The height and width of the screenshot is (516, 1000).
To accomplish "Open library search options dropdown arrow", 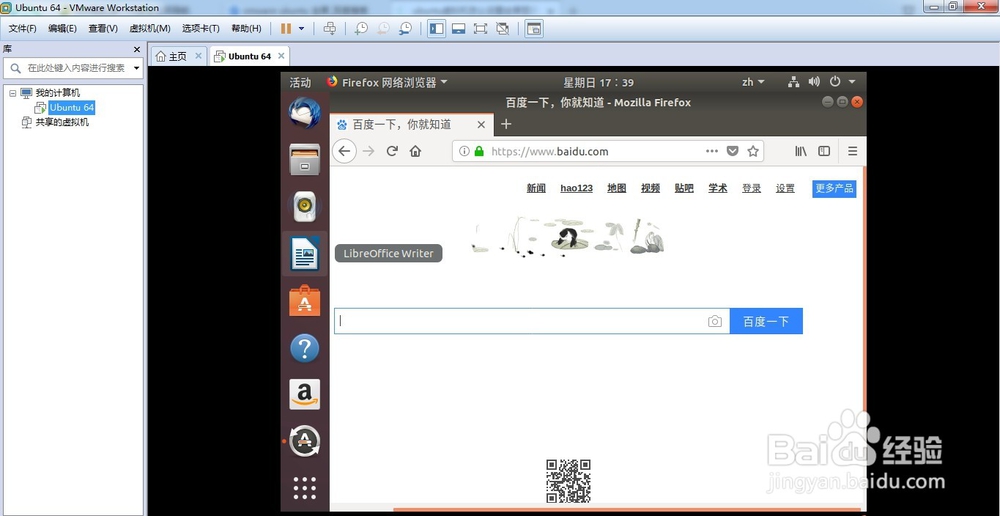I will (136, 68).
